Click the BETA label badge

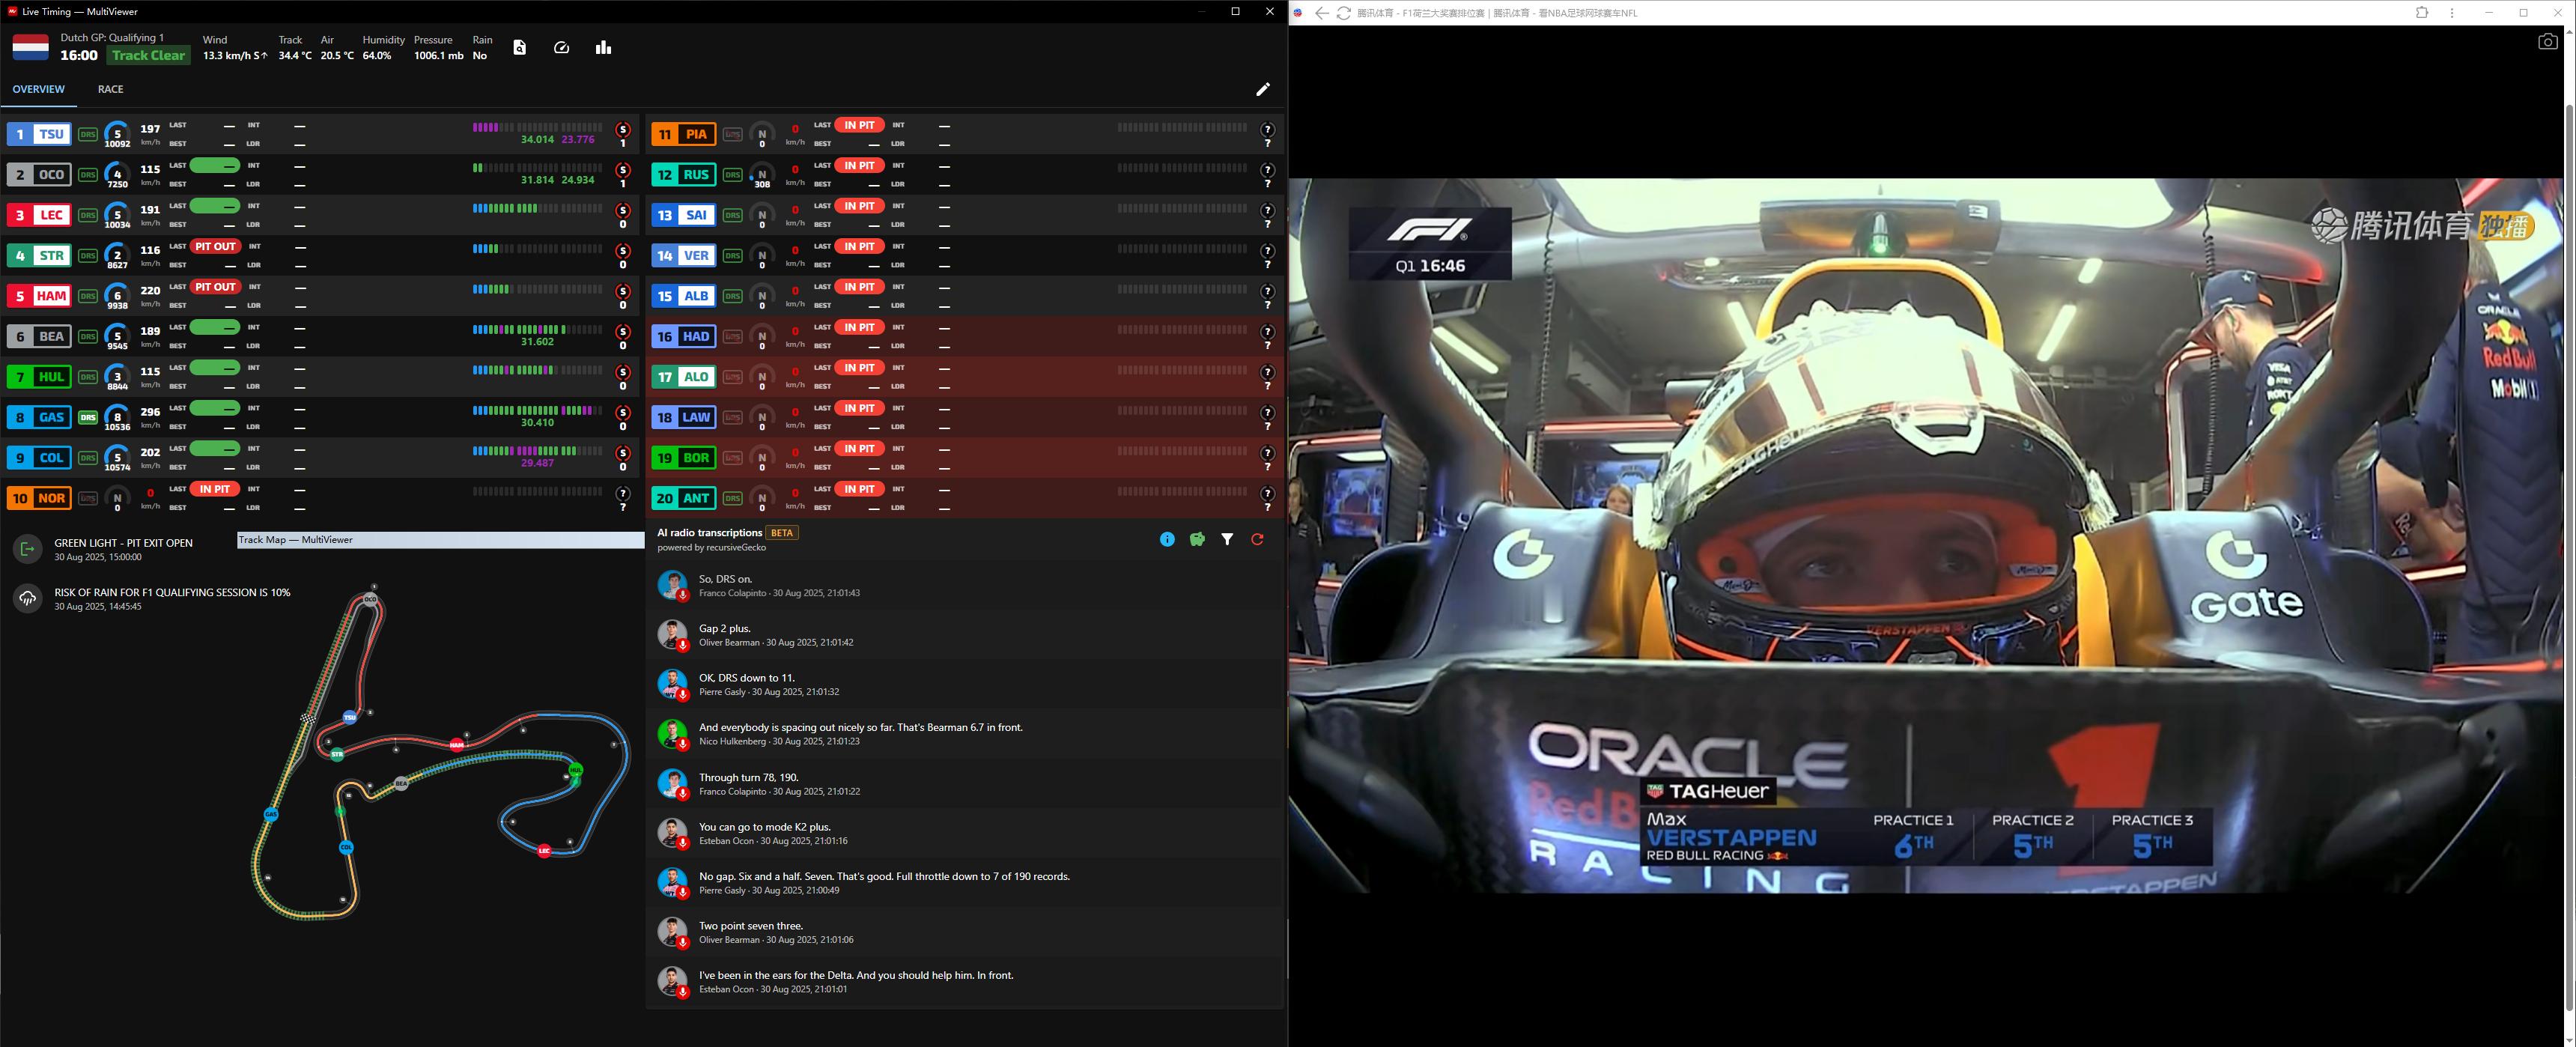[782, 533]
